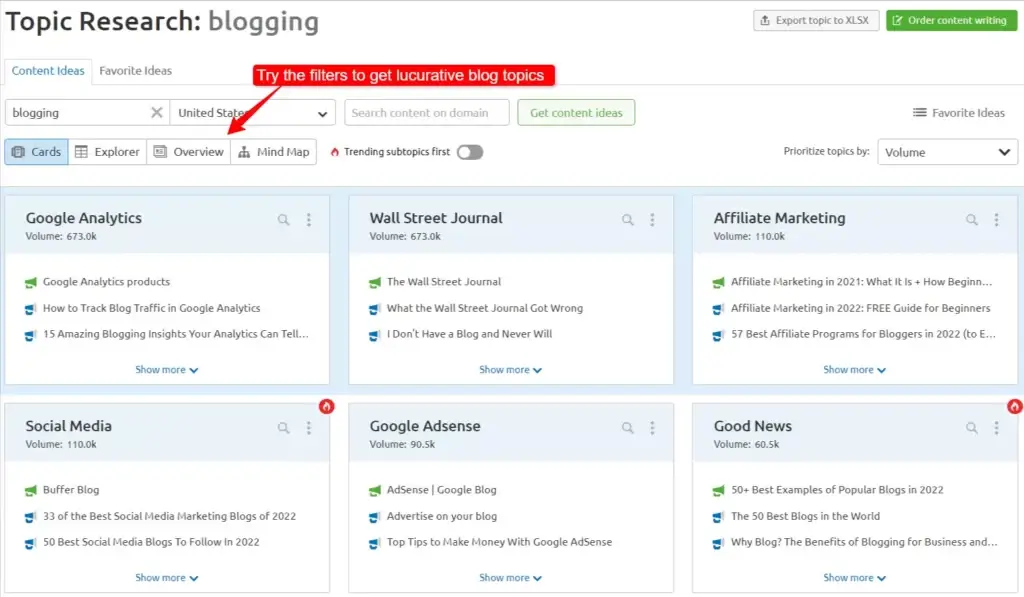Expand Show more on Affiliate Marketing card
Image resolution: width=1024 pixels, height=597 pixels.
tap(854, 370)
